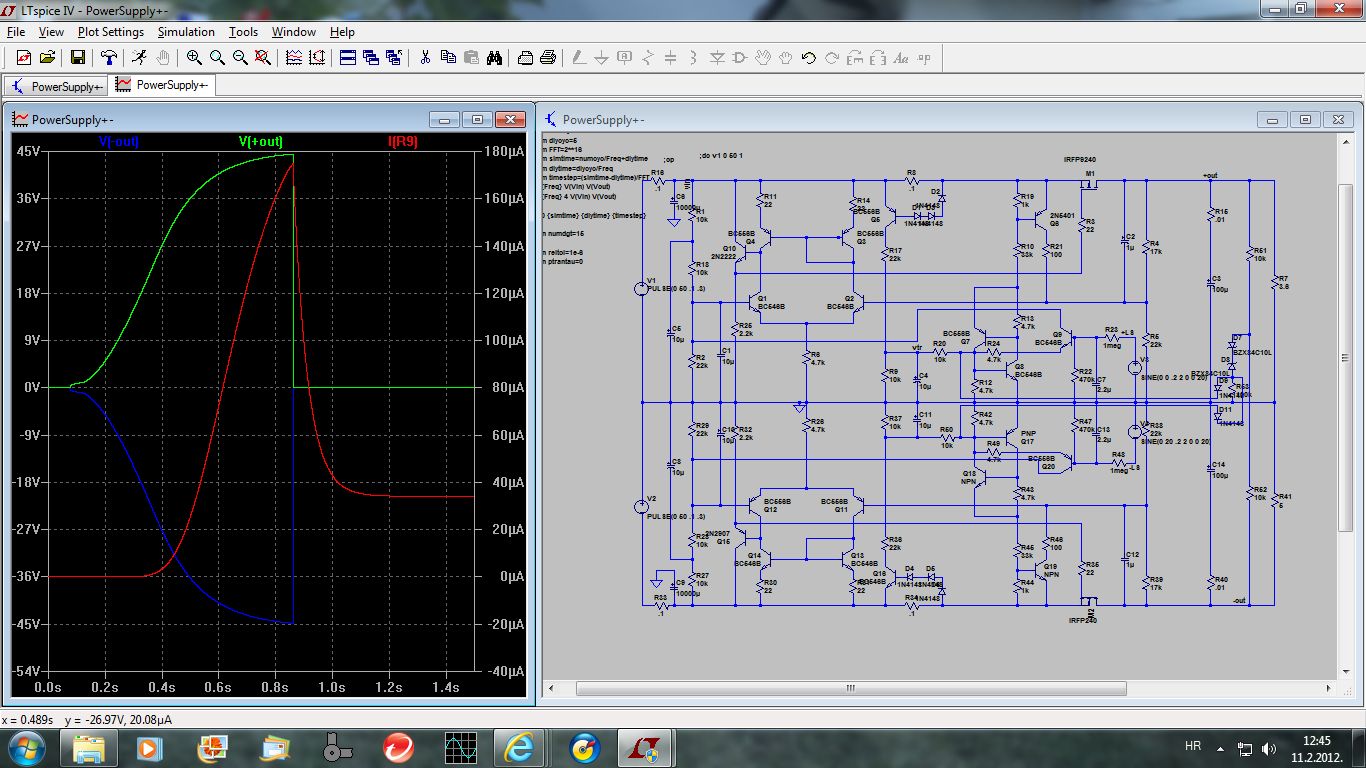Image resolution: width=1366 pixels, height=768 pixels.
Task: Click the .op SPICE directive icon
Action: click(924, 58)
